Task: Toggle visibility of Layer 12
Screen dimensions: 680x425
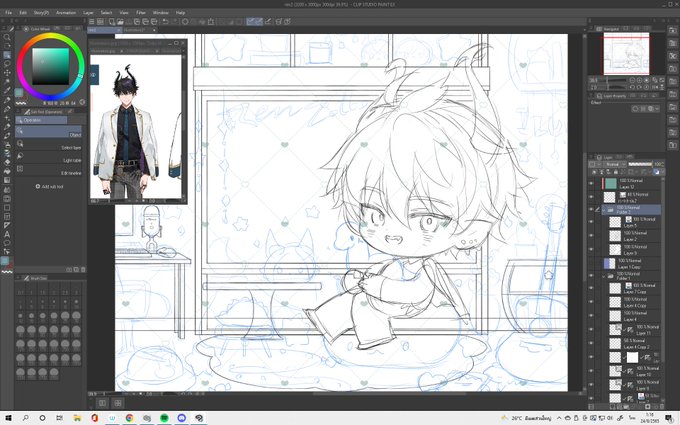Action: (591, 184)
